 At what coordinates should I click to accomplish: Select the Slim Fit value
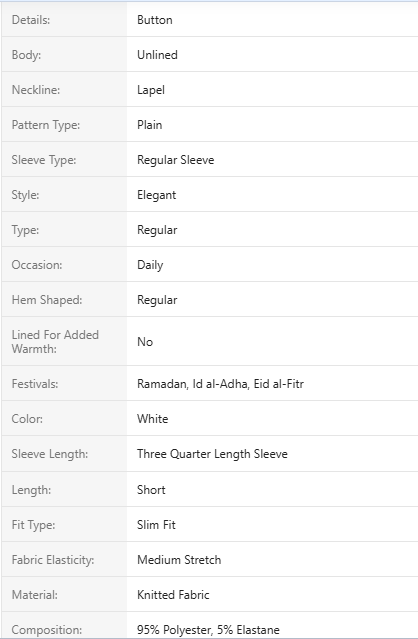pyautogui.click(x=156, y=524)
